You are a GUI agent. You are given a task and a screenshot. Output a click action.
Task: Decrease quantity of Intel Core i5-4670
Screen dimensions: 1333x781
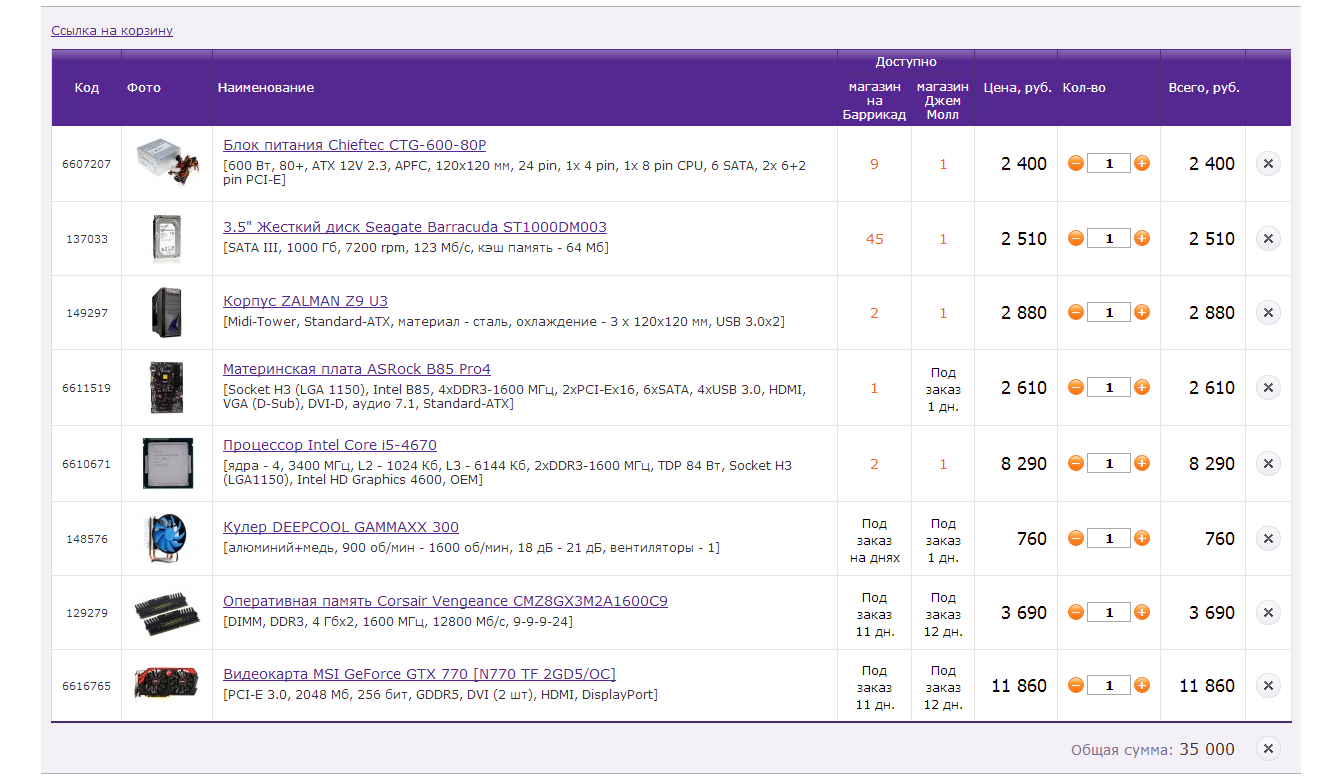tap(1076, 463)
